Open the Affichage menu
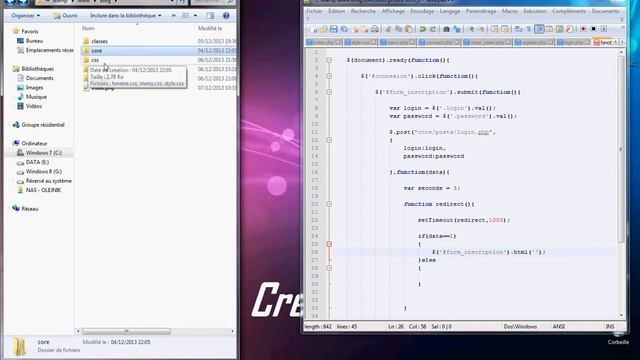This screenshot has height=360, width=640. point(393,11)
